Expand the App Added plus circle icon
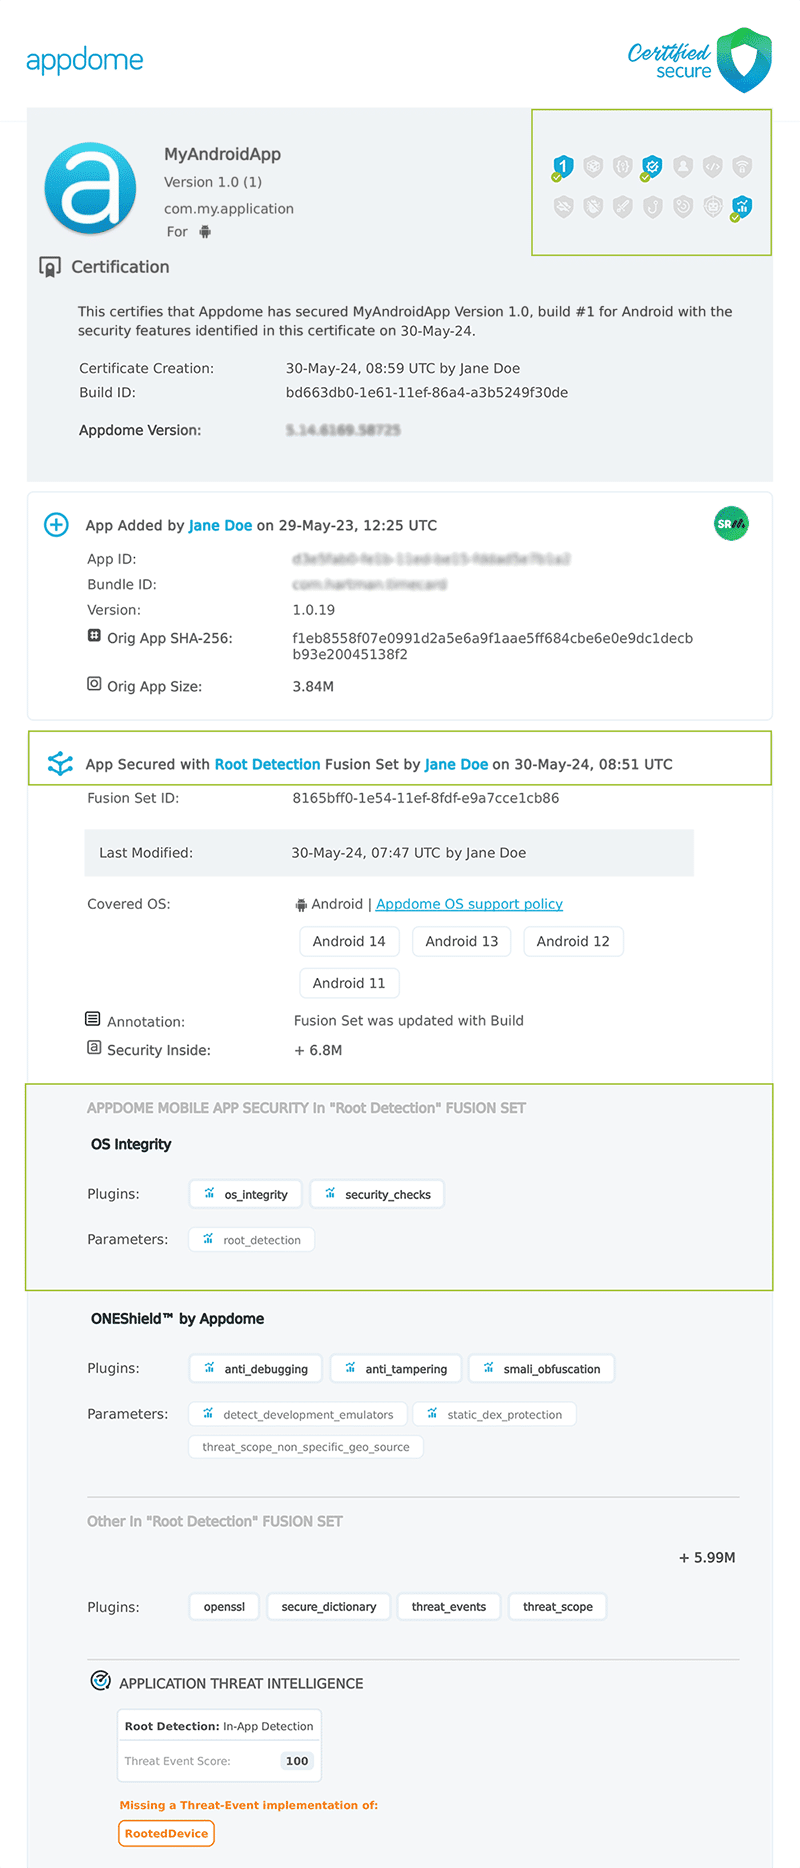800x1868 pixels. (57, 525)
